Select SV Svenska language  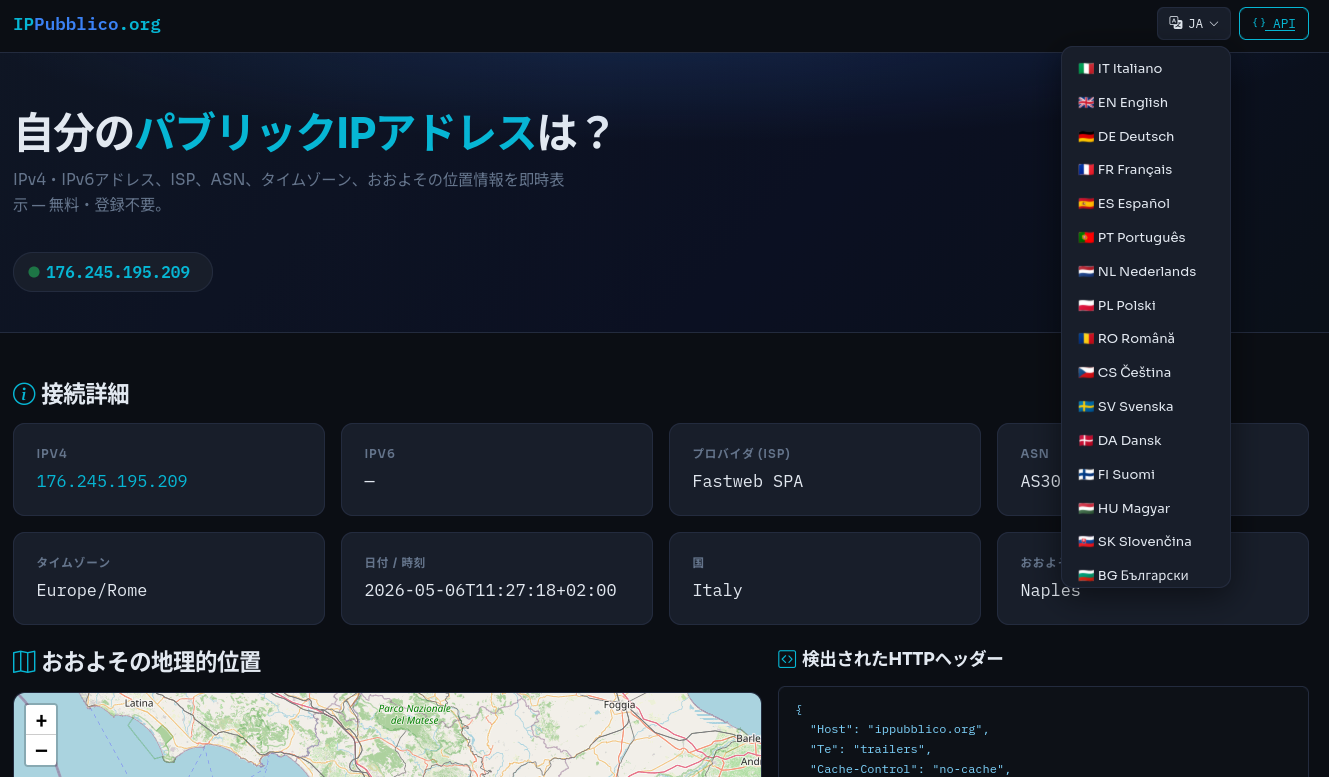coord(1146,407)
